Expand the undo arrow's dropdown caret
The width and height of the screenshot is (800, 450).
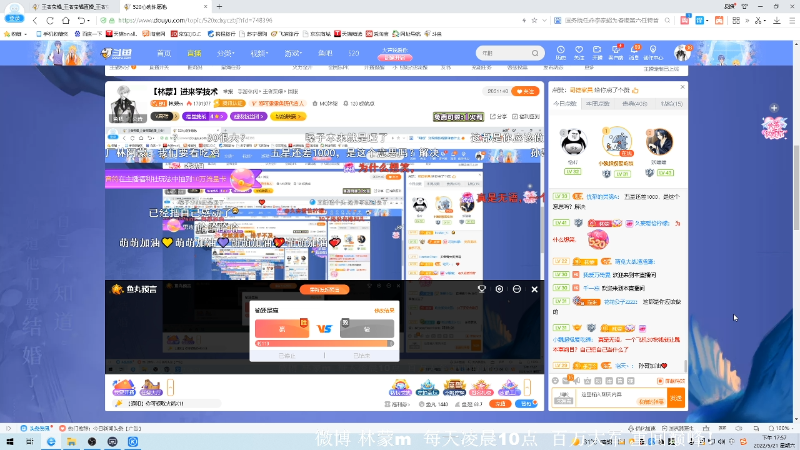click(x=88, y=20)
